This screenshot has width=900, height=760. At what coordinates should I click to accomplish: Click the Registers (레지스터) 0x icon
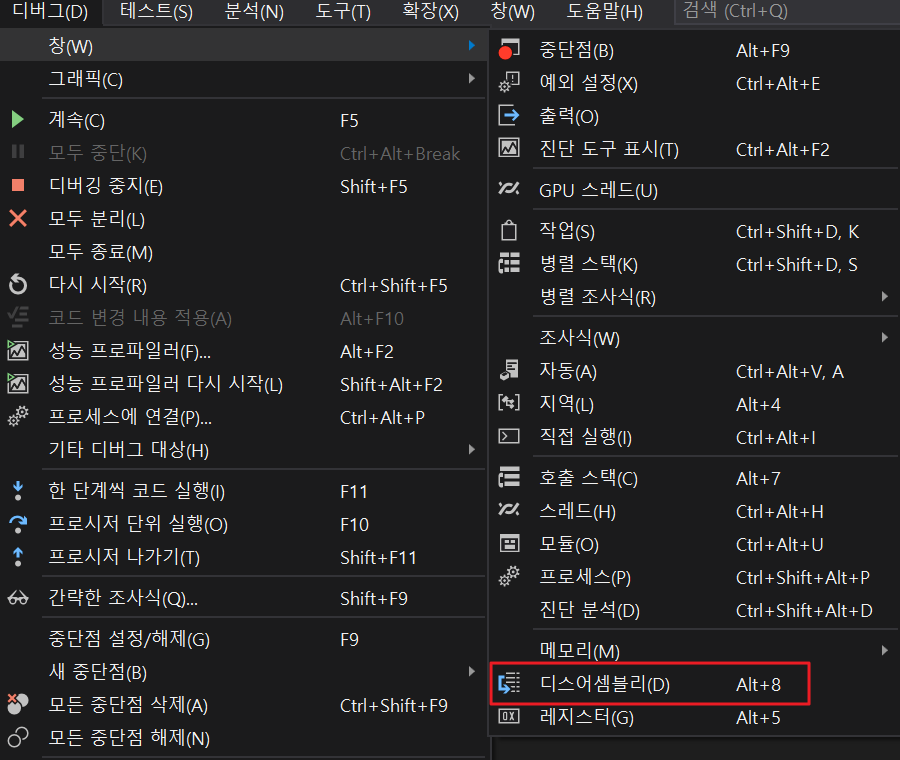coord(508,717)
